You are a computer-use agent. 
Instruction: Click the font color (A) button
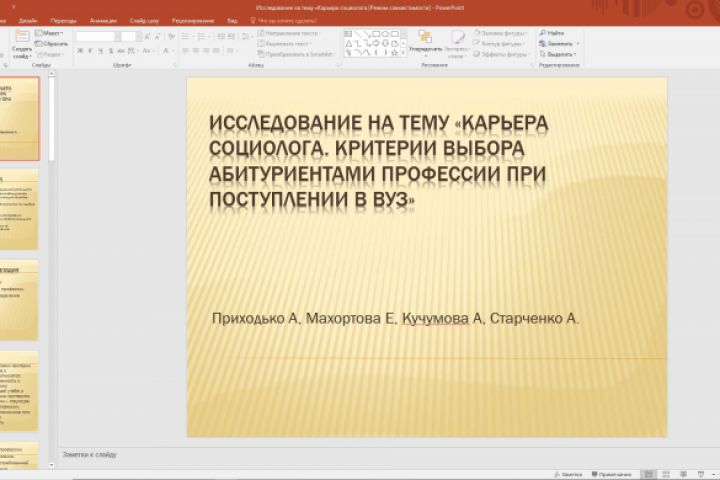click(166, 51)
